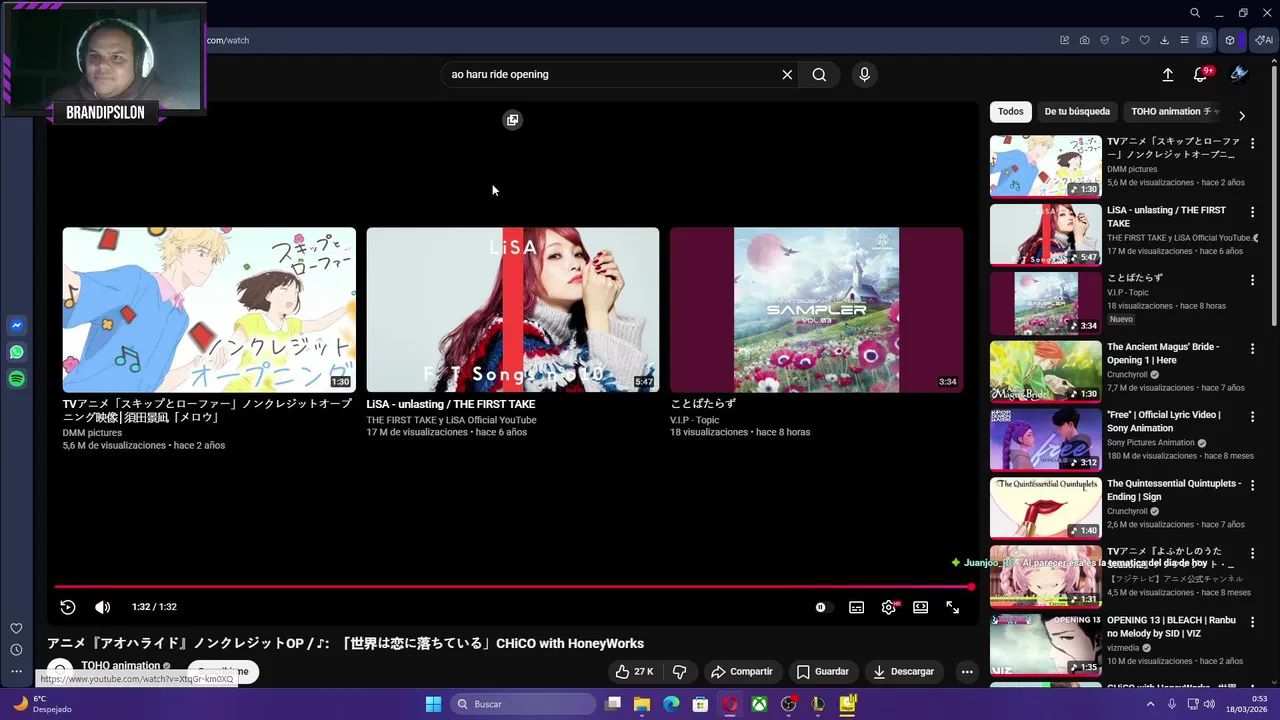The image size is (1280, 720).
Task: Open Xbox app from taskbar
Action: [x=760, y=704]
